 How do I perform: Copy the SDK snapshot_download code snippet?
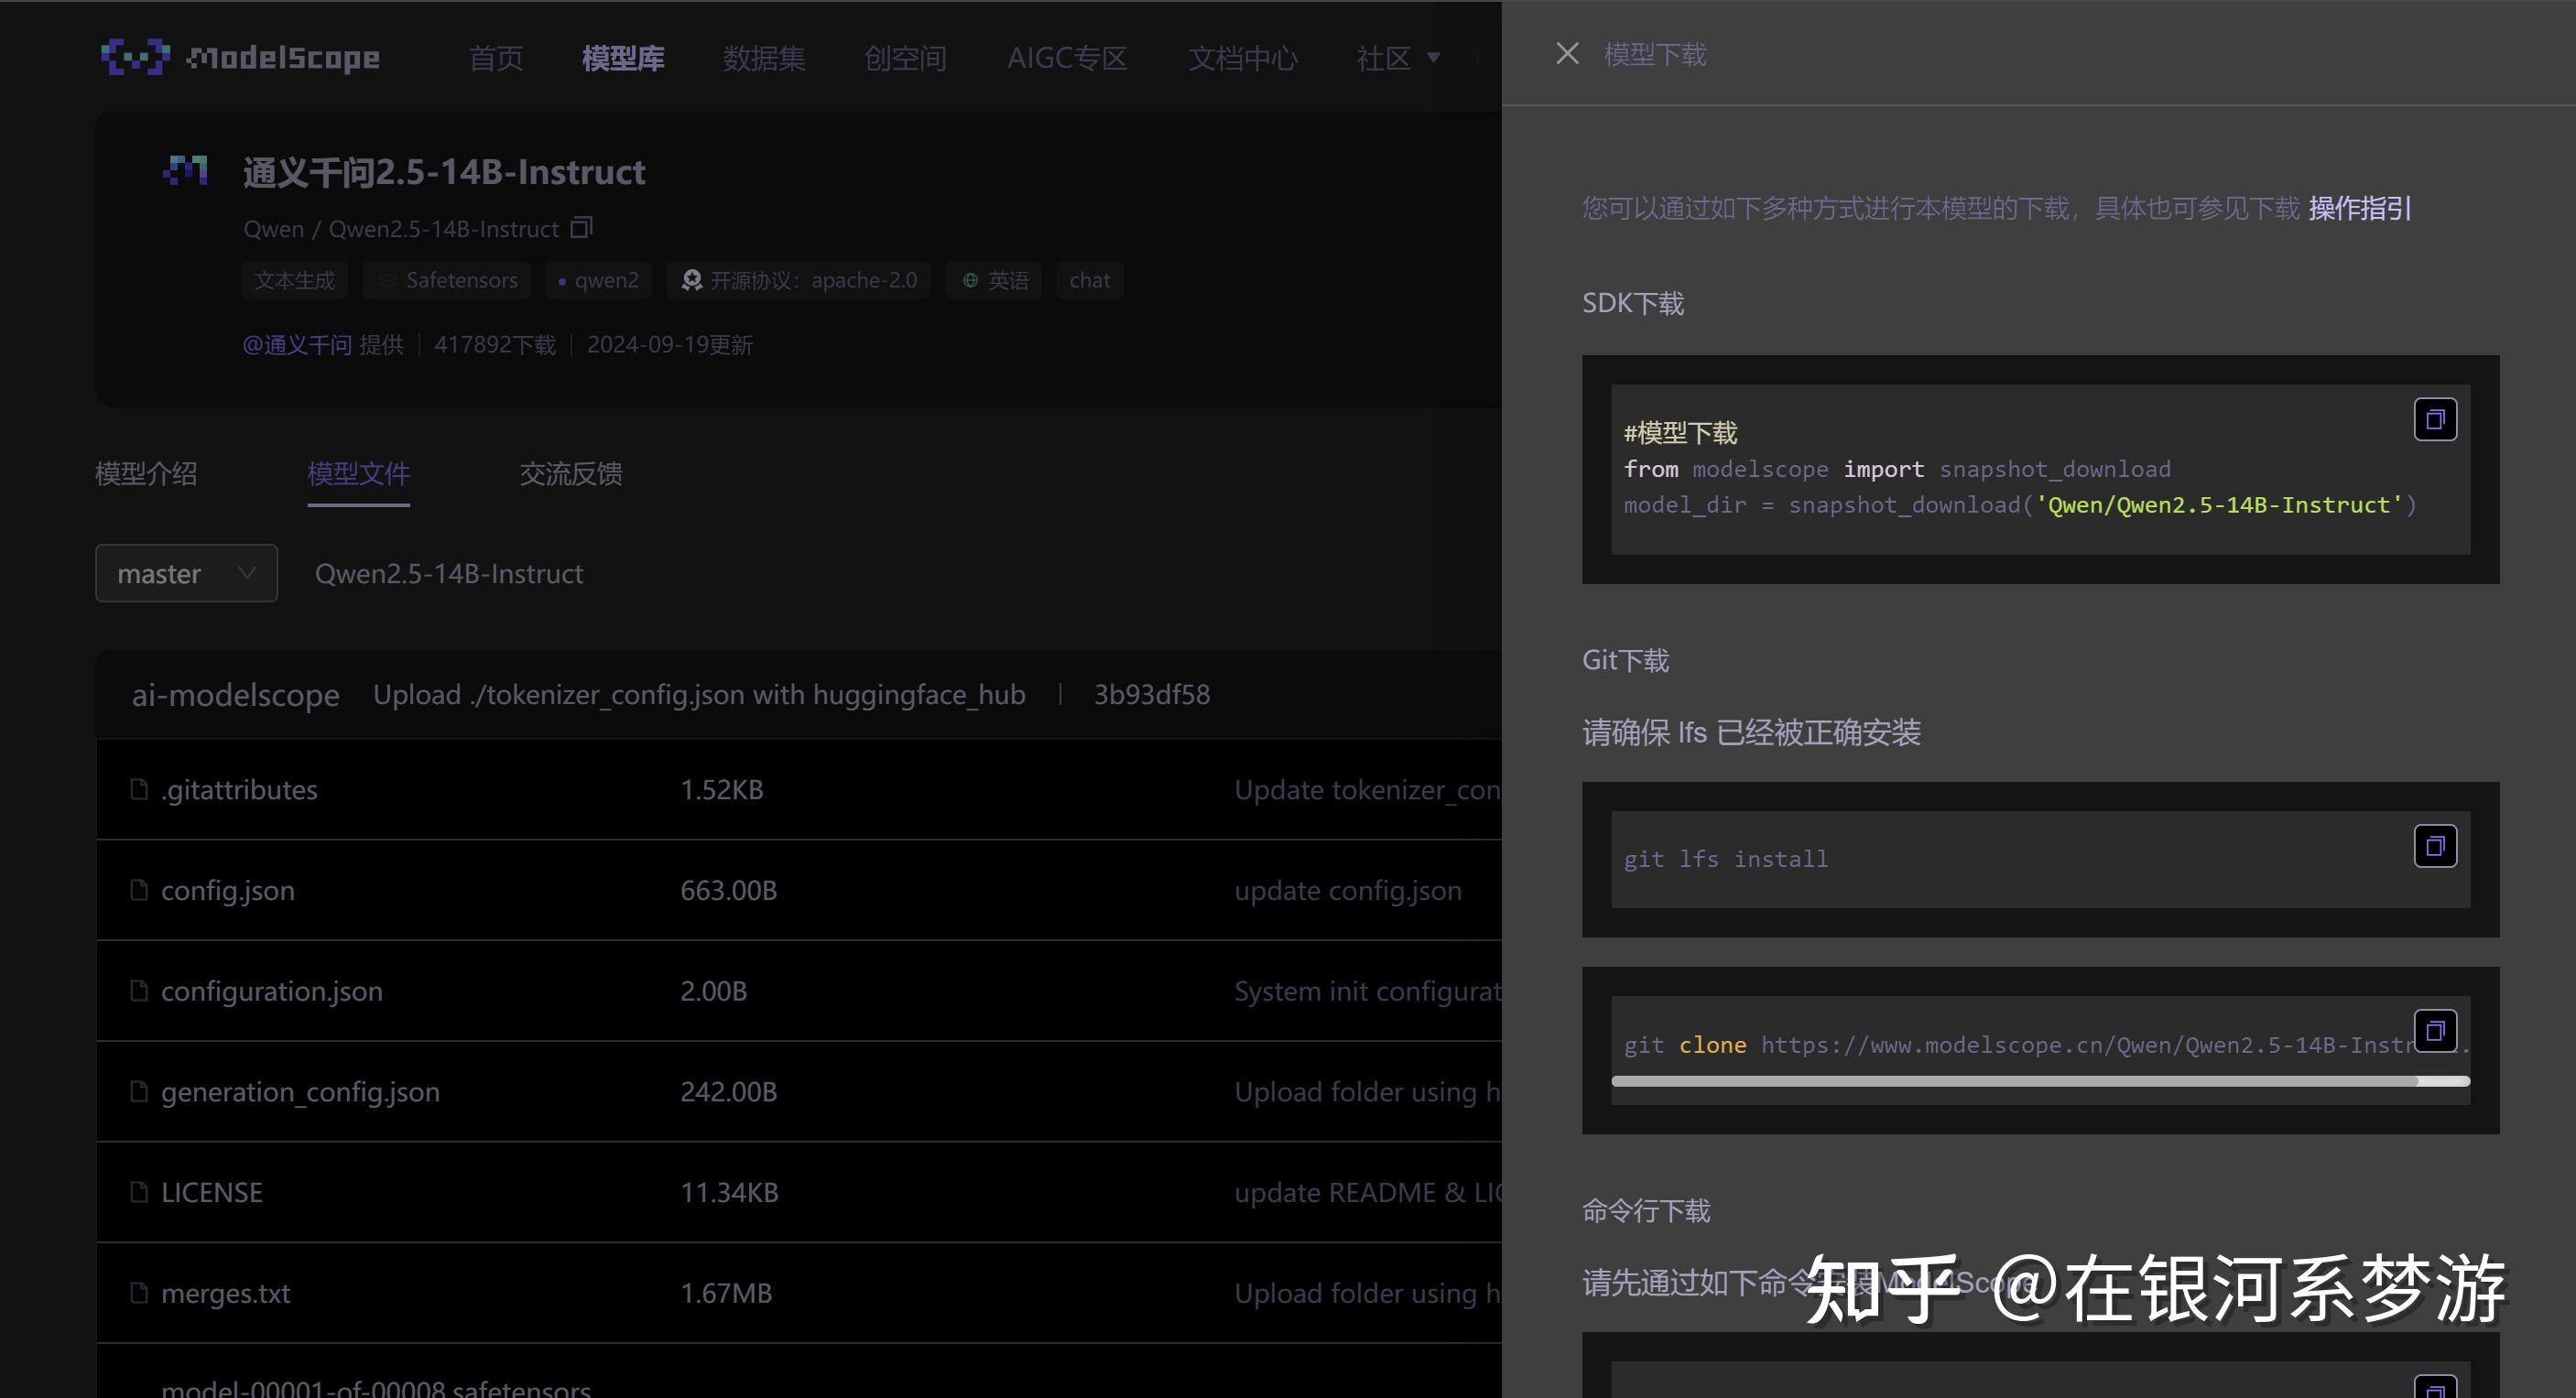(x=2435, y=419)
